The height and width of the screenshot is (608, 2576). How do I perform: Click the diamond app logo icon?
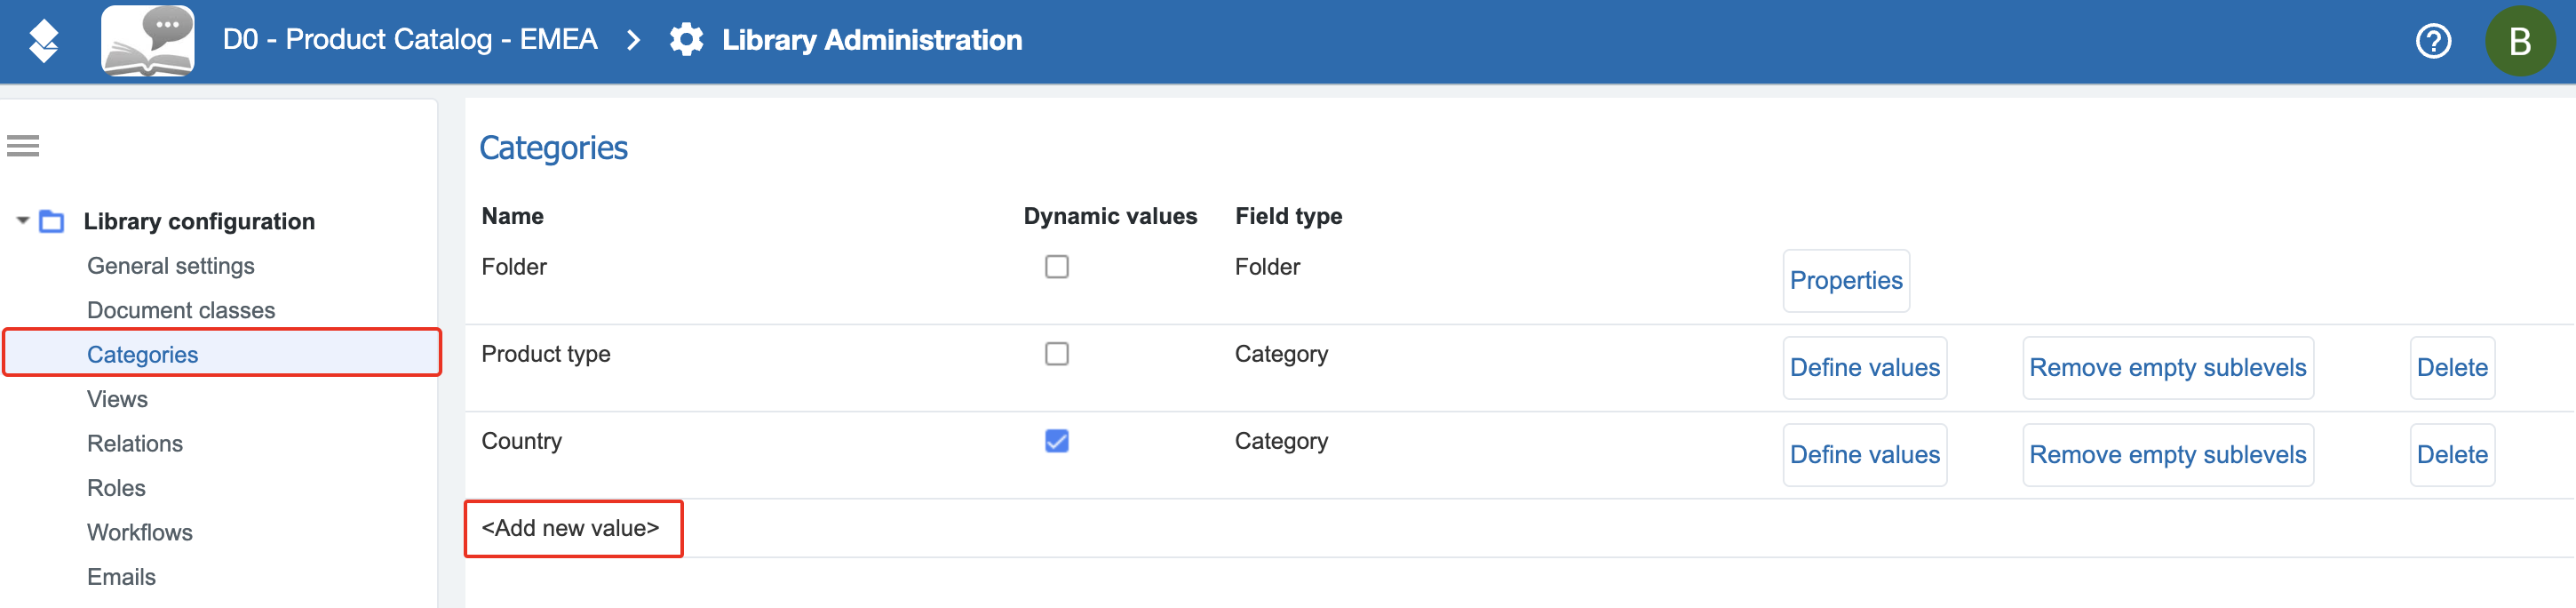click(x=43, y=40)
